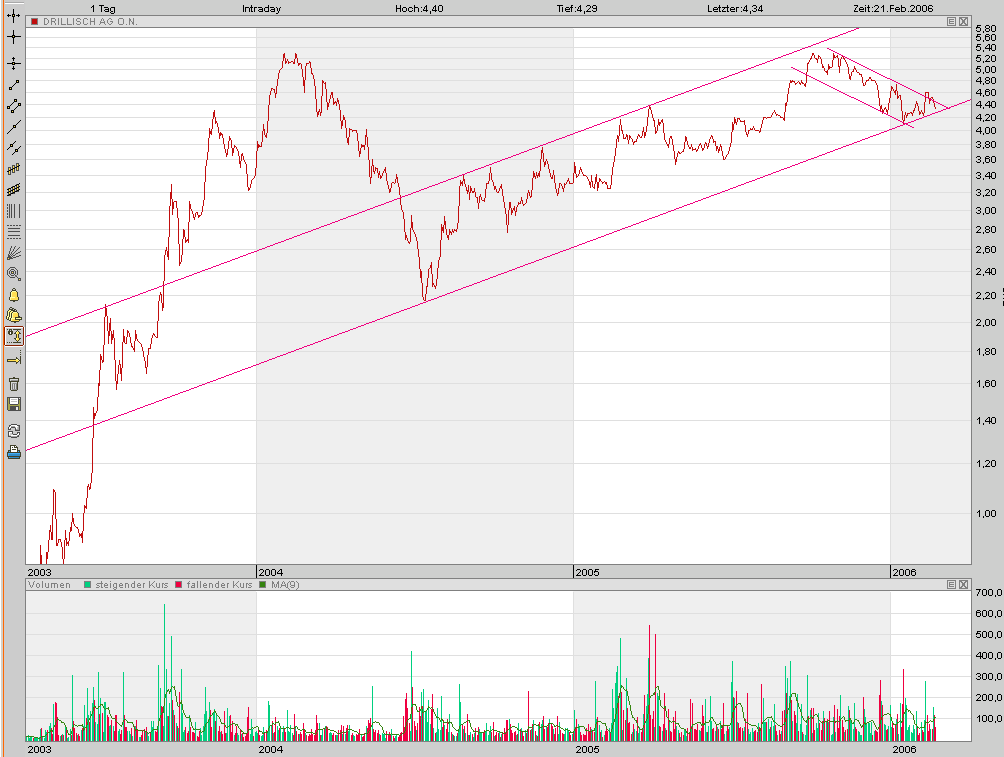This screenshot has width=1004, height=757.
Task: Click the DRILLISCH AG O.N. chart title
Action: (91, 21)
